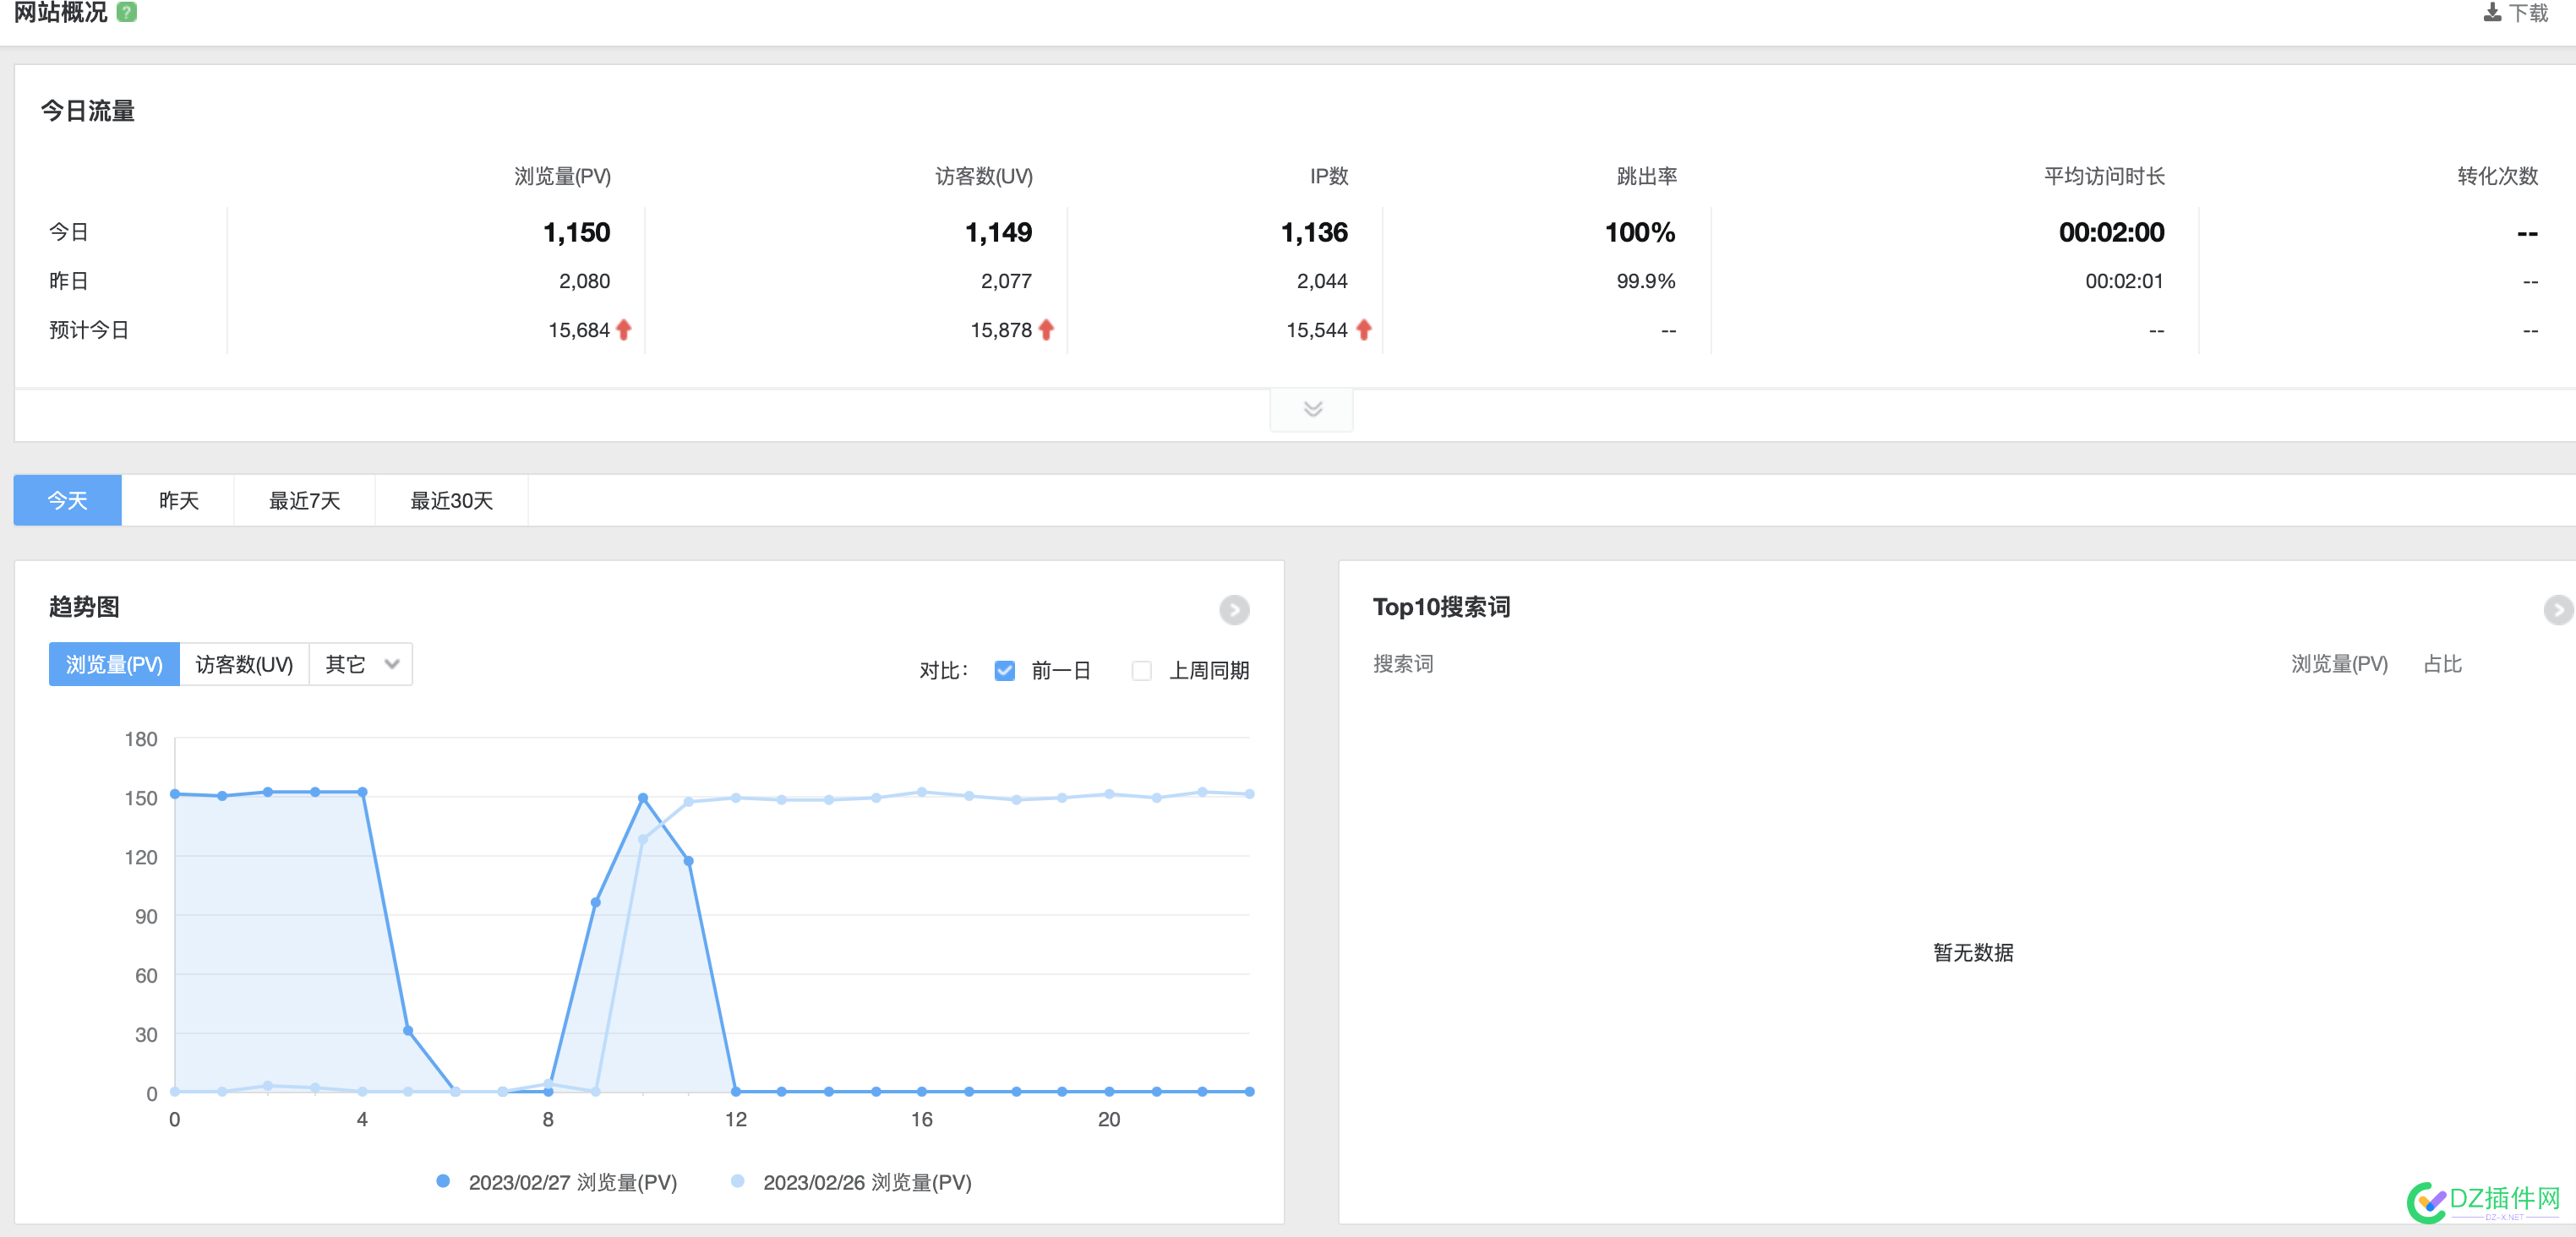Screen dimensions: 2576x1237
Task: Click the chart peak point at hour 10
Action: [x=642, y=797]
